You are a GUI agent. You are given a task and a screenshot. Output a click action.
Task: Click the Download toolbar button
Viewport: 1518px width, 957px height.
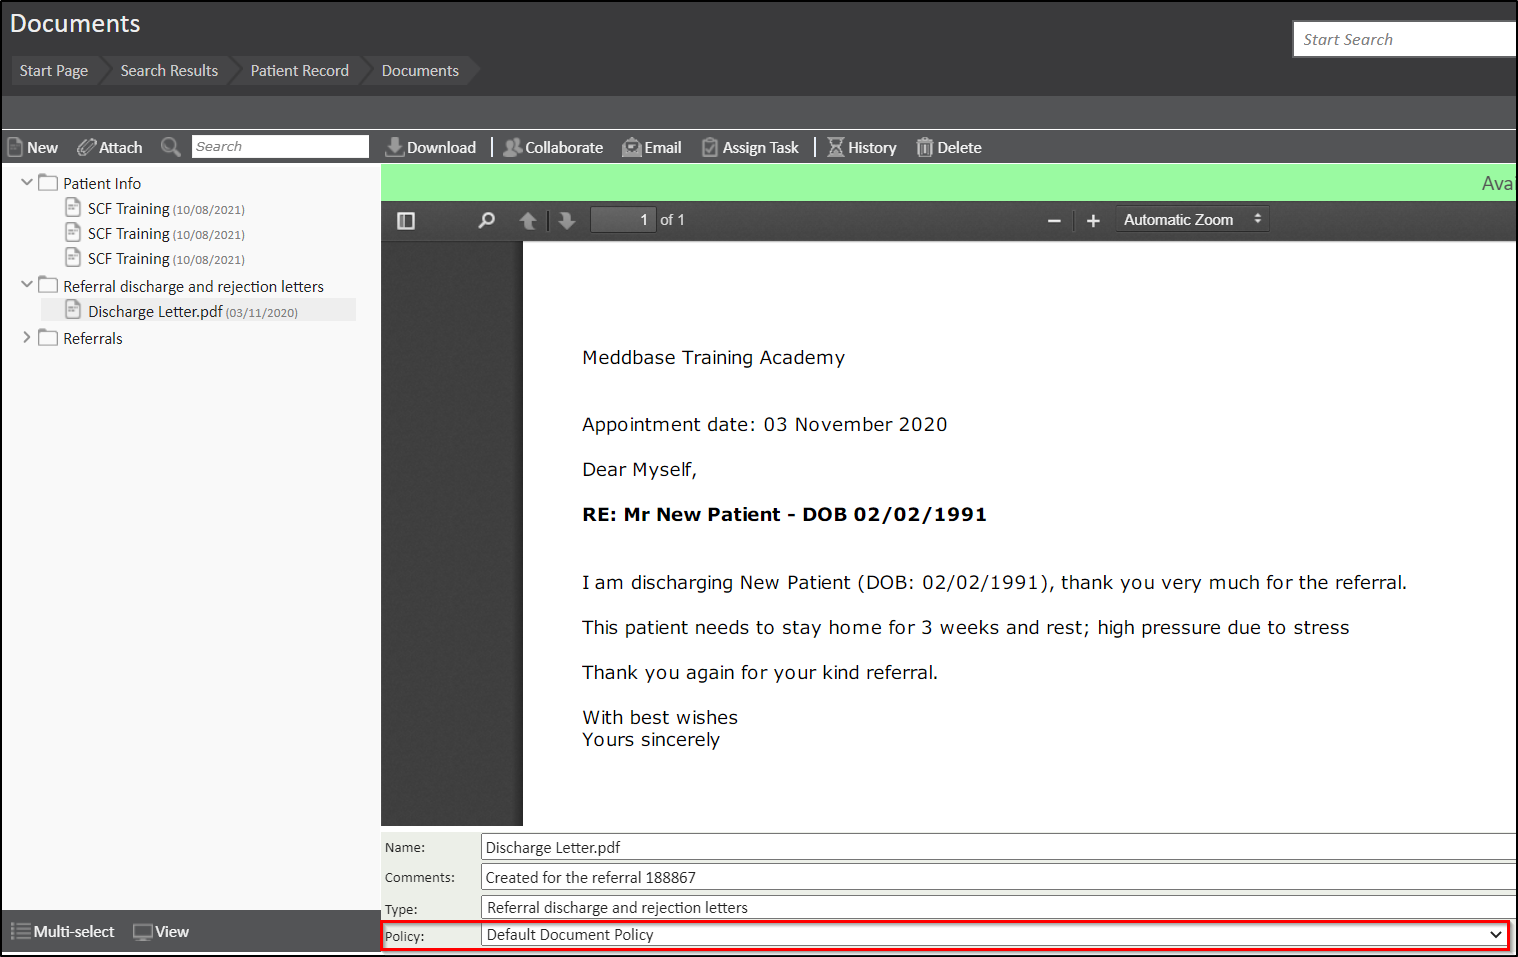pos(431,147)
